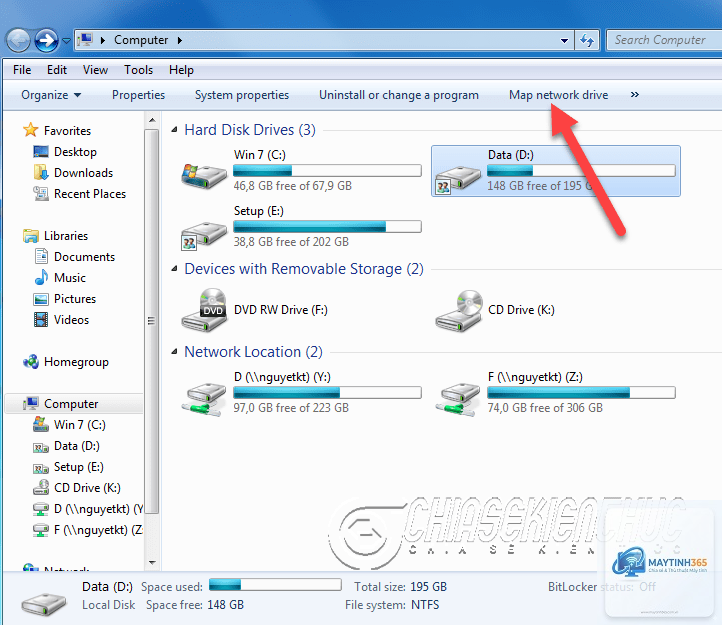The image size is (722, 625).
Task: Open the address bar history dropdown
Action: (x=564, y=41)
